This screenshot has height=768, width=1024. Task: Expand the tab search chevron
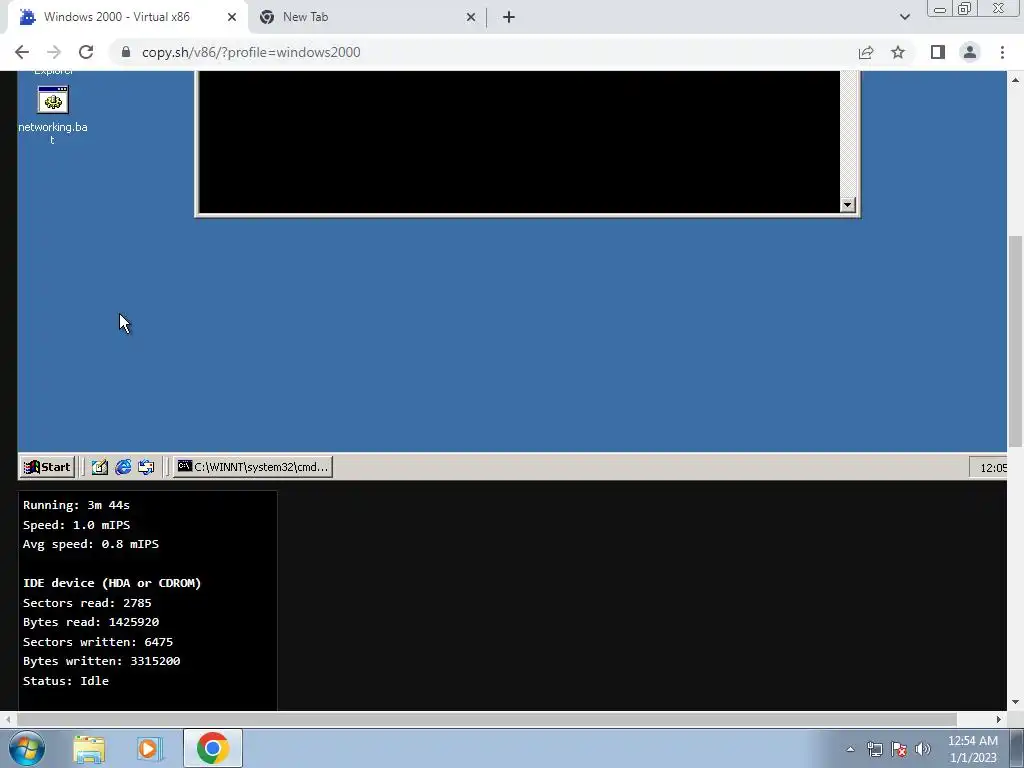point(904,17)
